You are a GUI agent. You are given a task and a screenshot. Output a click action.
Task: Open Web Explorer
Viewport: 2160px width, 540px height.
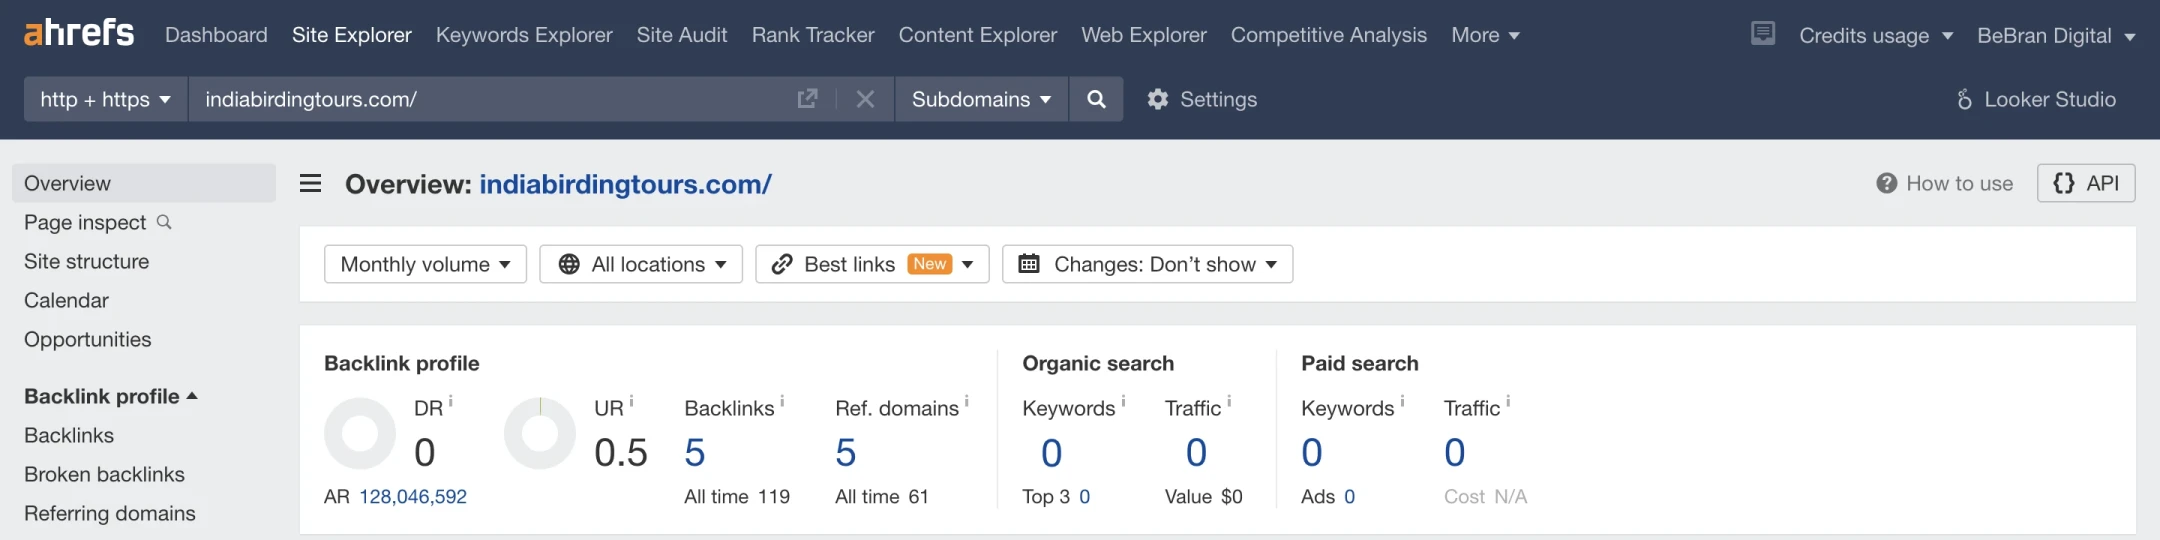click(1144, 35)
